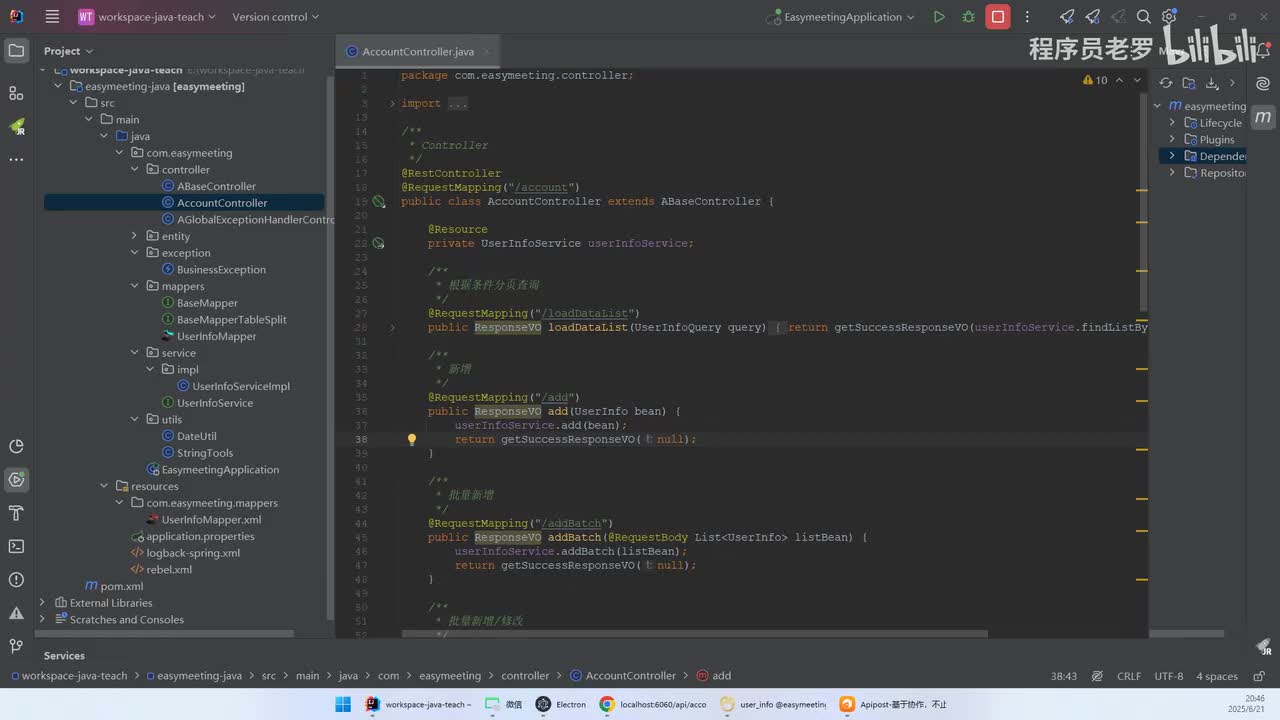Open the JRebel tool window in left sidebar
The width and height of the screenshot is (1280, 720).
coord(16,127)
